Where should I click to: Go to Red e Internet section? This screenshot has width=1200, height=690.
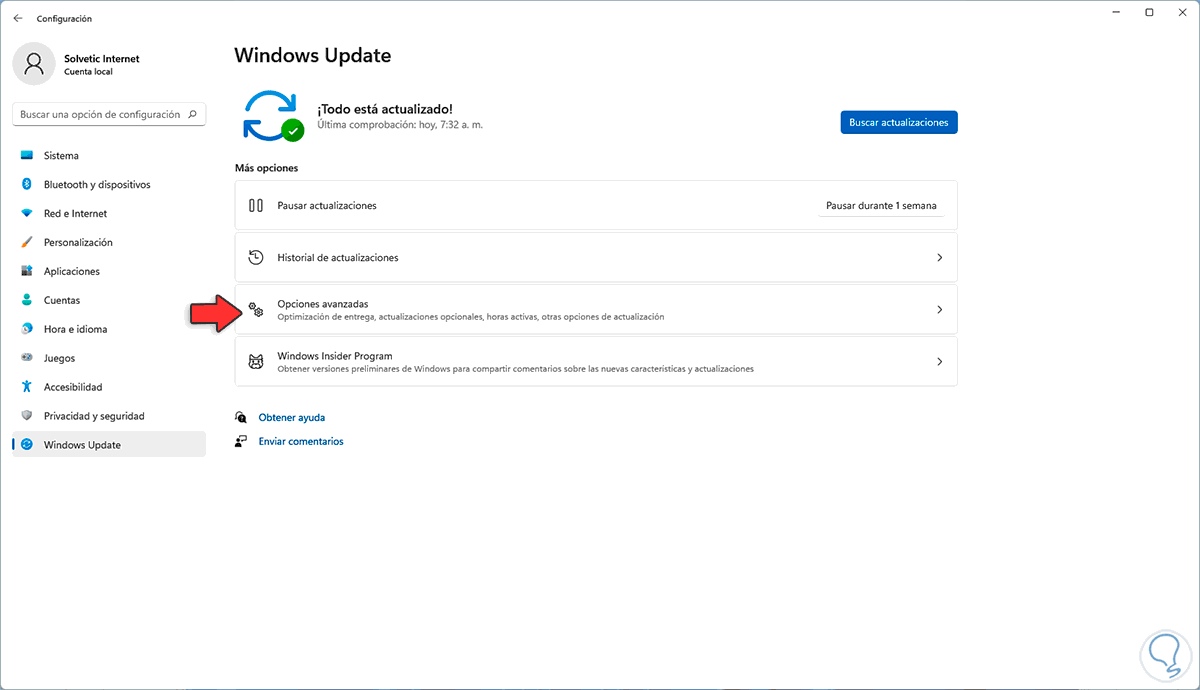point(109,214)
